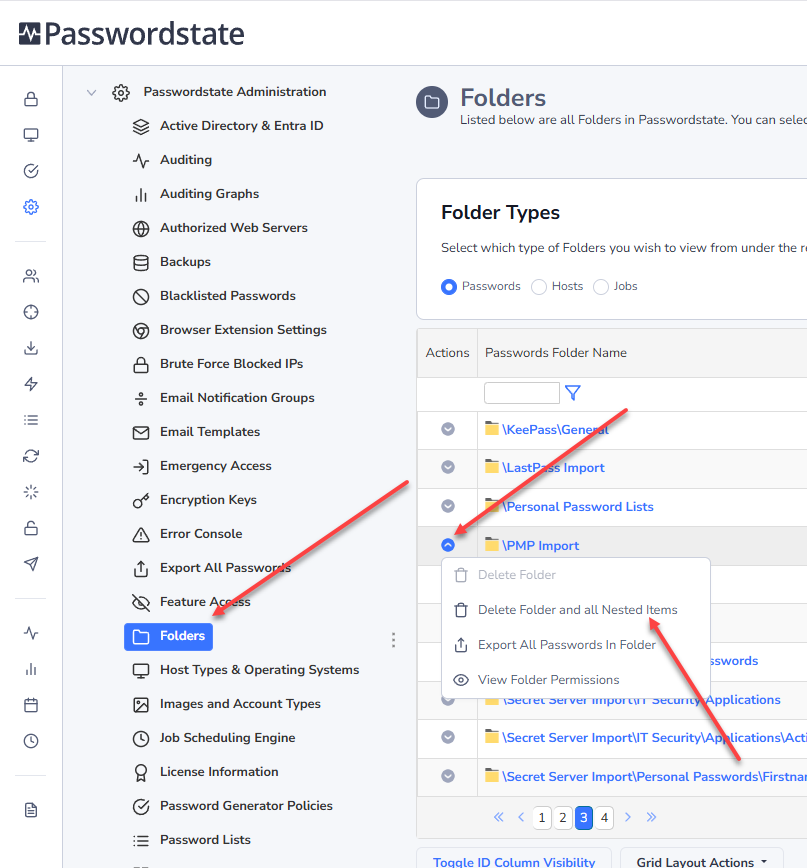
Task: Open License Information
Action: point(219,772)
